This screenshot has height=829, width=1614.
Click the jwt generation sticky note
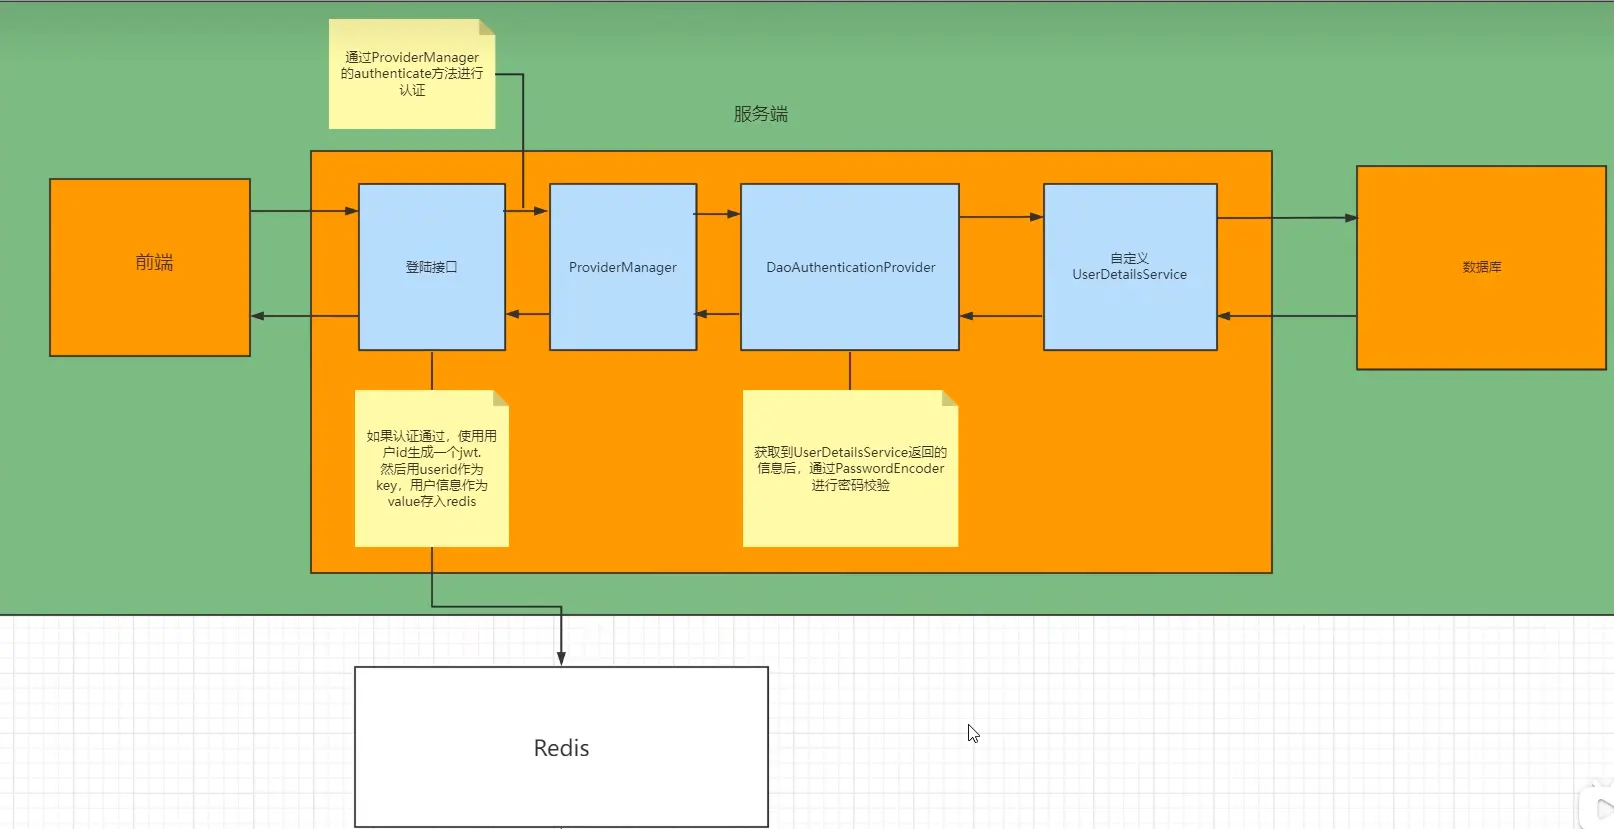pyautogui.click(x=431, y=468)
